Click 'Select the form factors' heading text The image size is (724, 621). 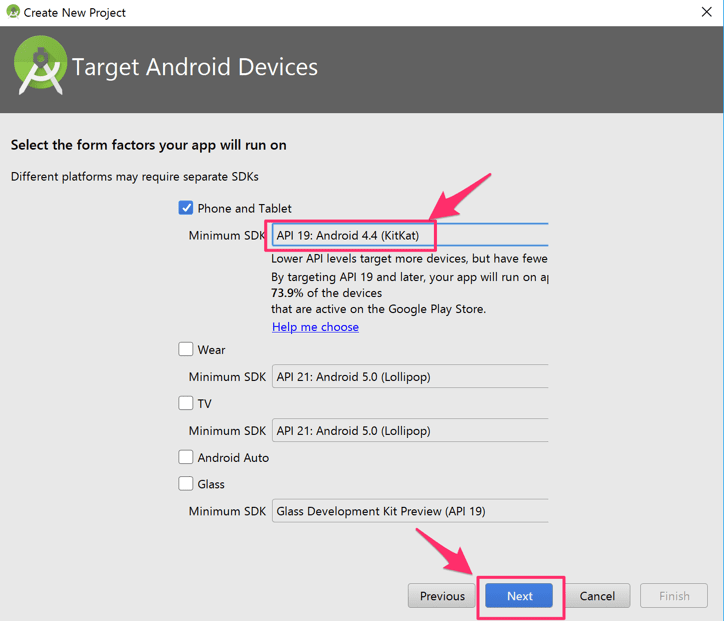coord(149,145)
